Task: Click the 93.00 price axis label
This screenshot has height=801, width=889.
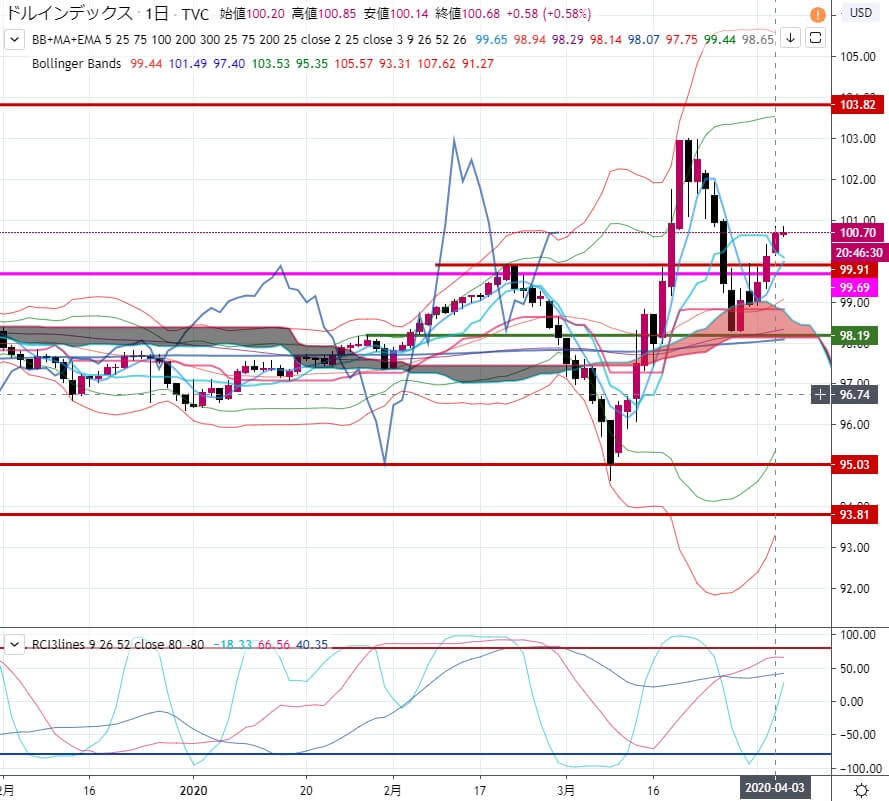Action: point(854,548)
